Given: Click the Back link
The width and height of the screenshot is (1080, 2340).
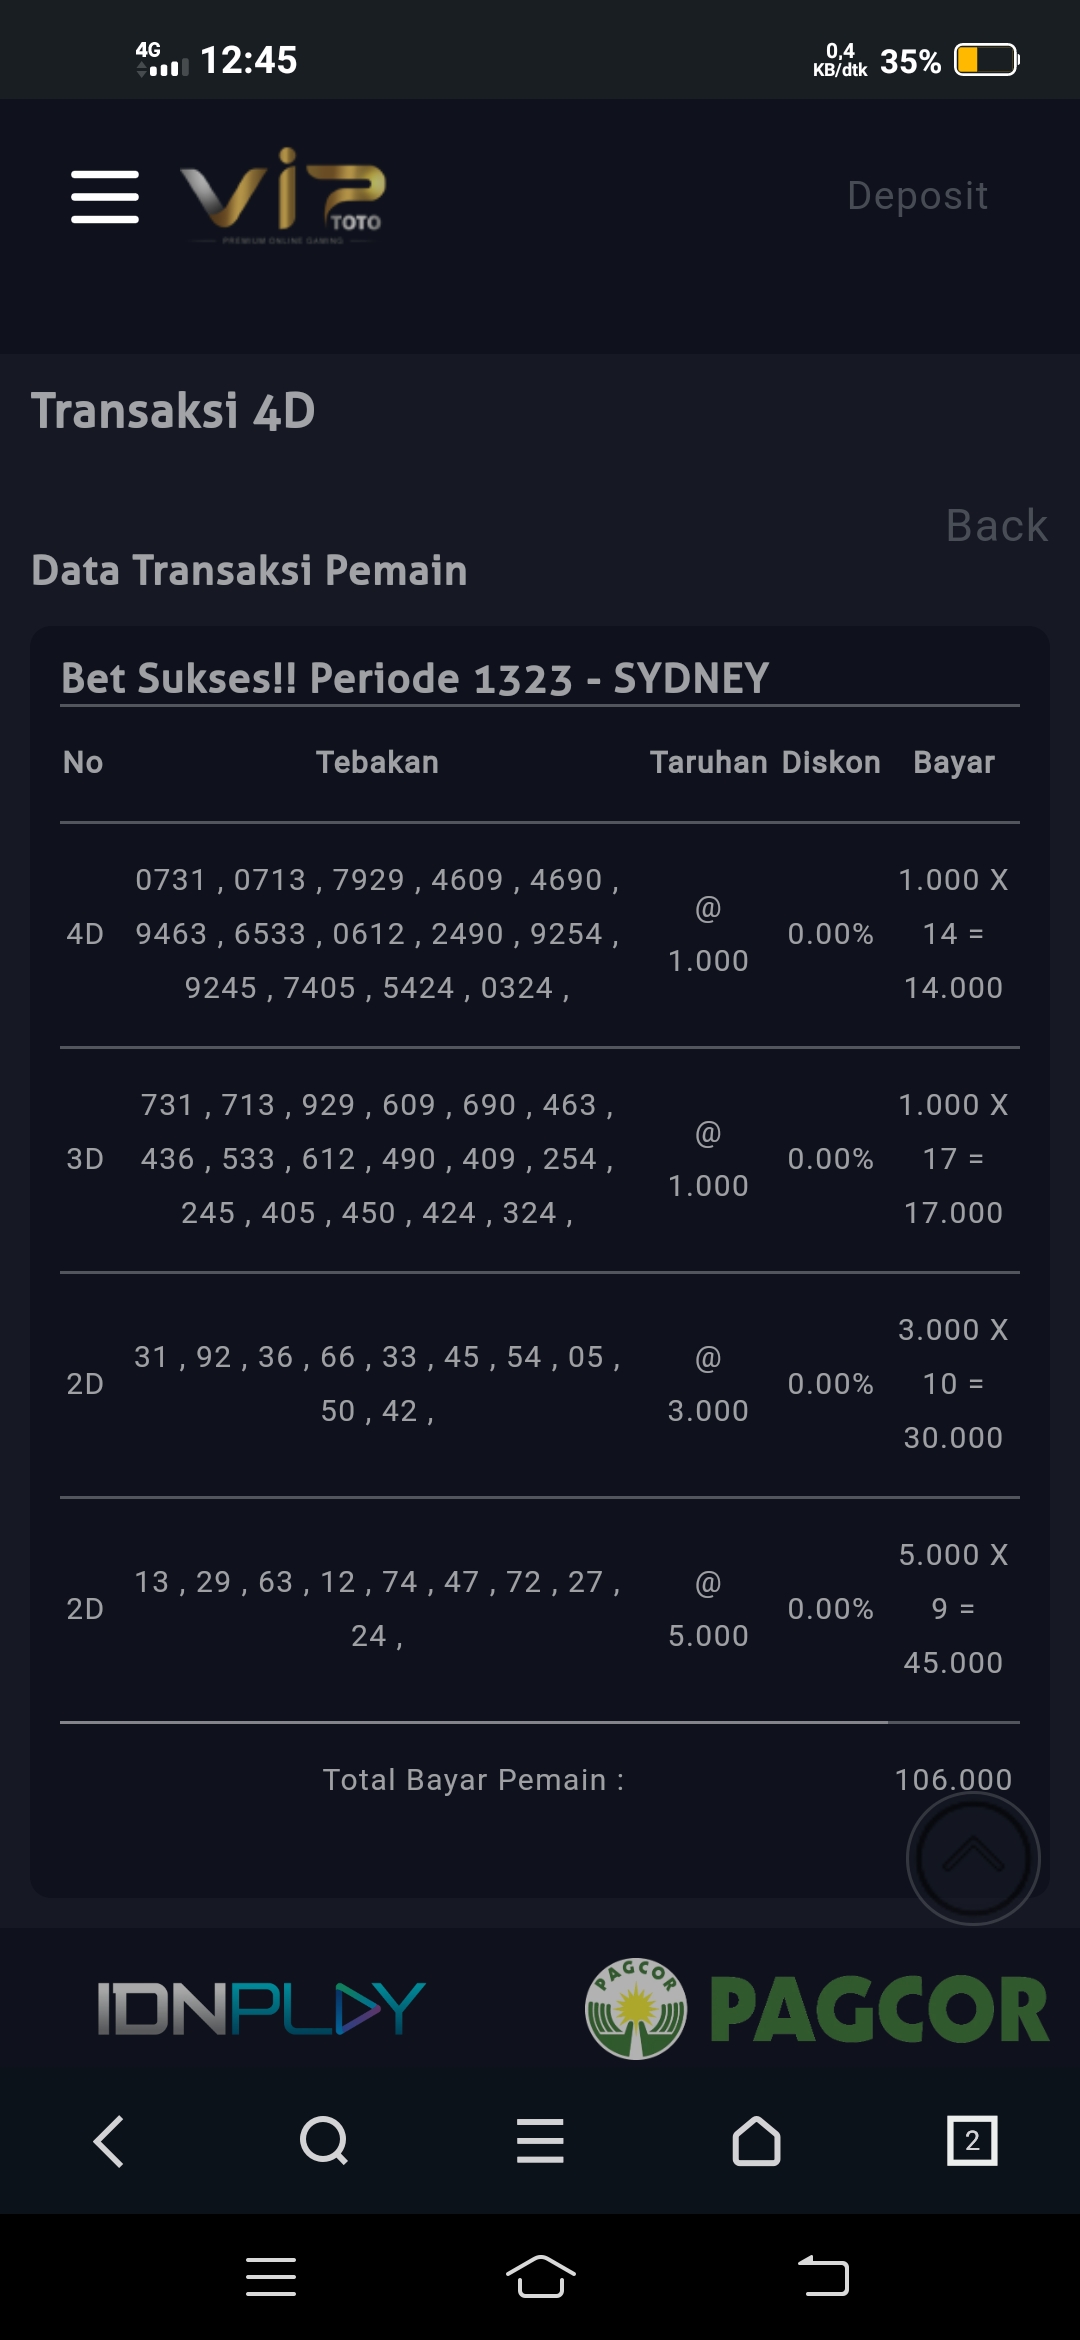Looking at the screenshot, I should [x=996, y=526].
